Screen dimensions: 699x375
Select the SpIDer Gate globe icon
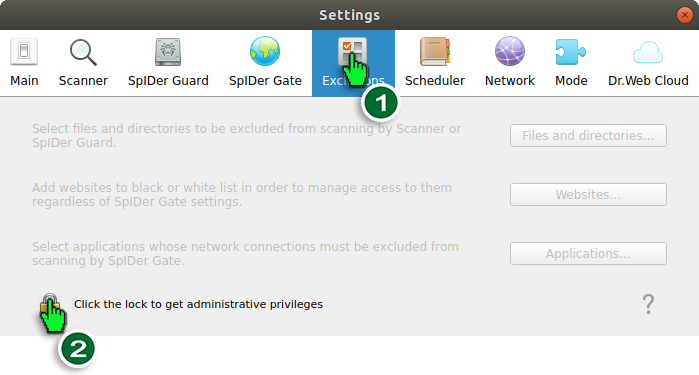[265, 51]
